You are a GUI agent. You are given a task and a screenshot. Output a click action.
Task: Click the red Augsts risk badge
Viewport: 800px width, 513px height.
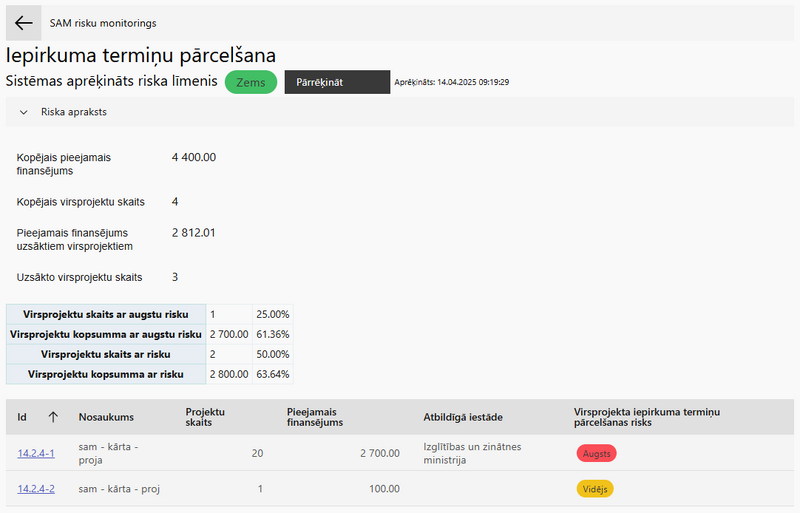[x=596, y=453]
